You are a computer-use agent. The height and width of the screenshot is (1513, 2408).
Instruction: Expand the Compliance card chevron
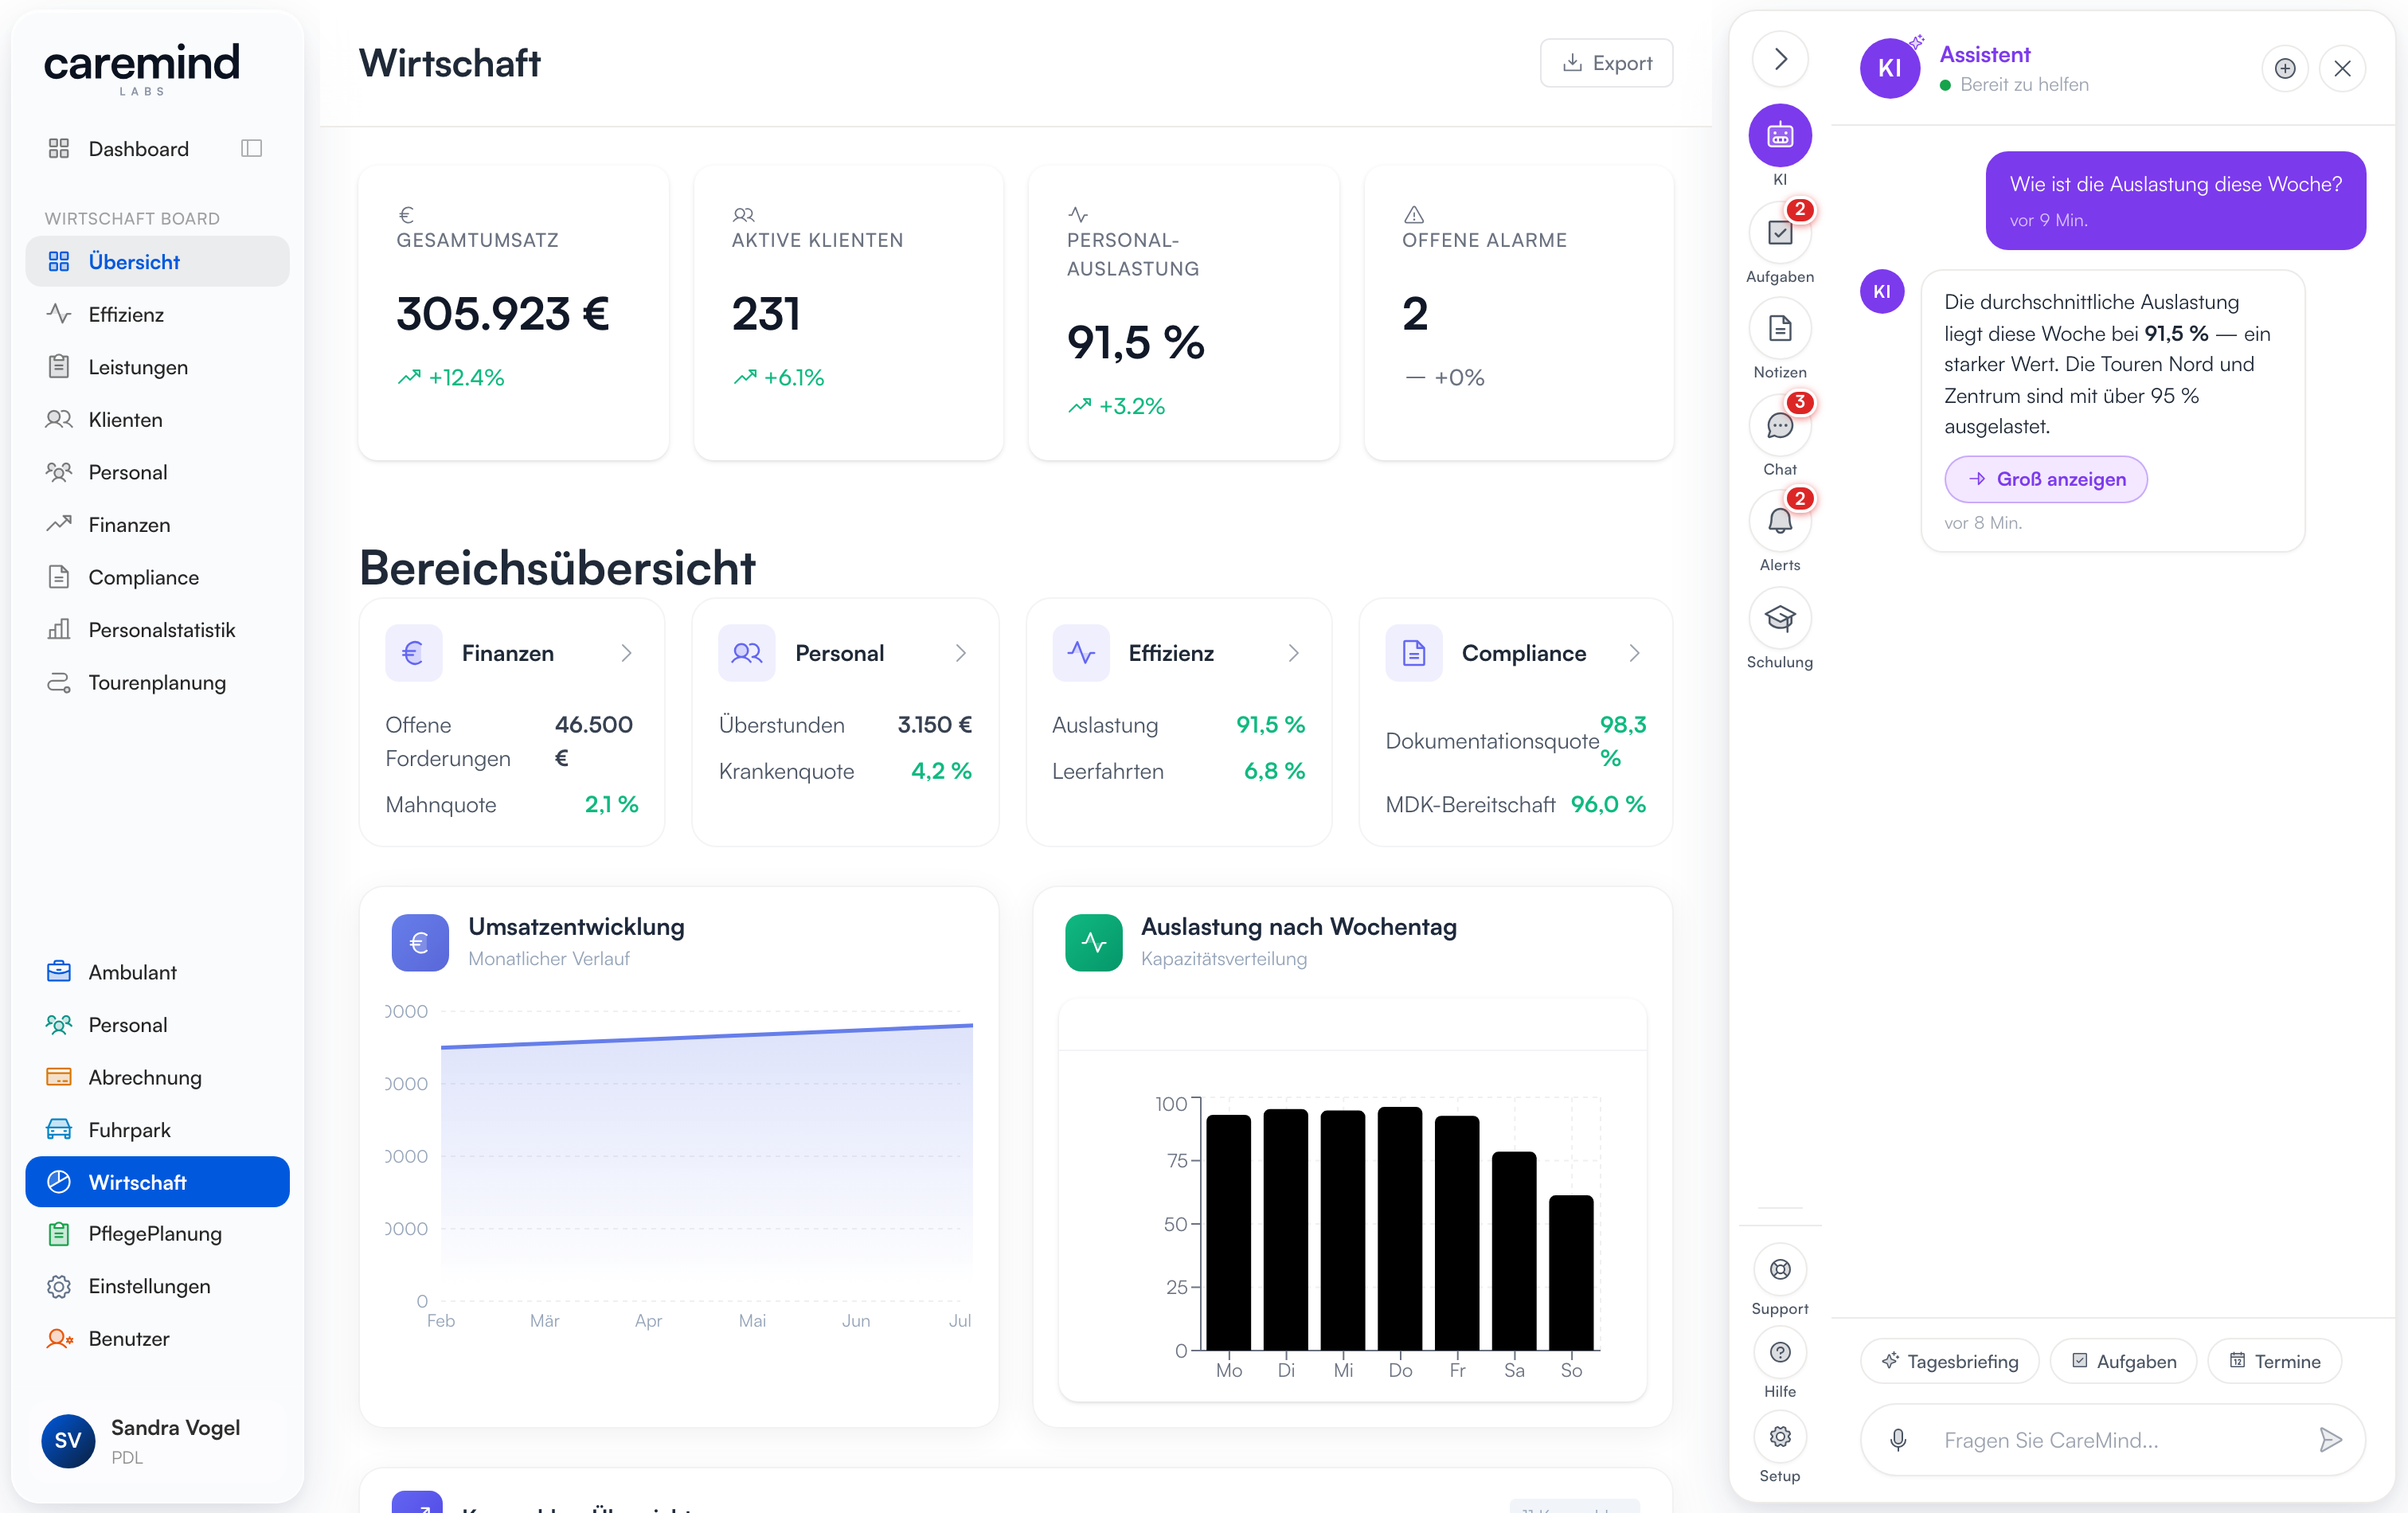pos(1634,653)
